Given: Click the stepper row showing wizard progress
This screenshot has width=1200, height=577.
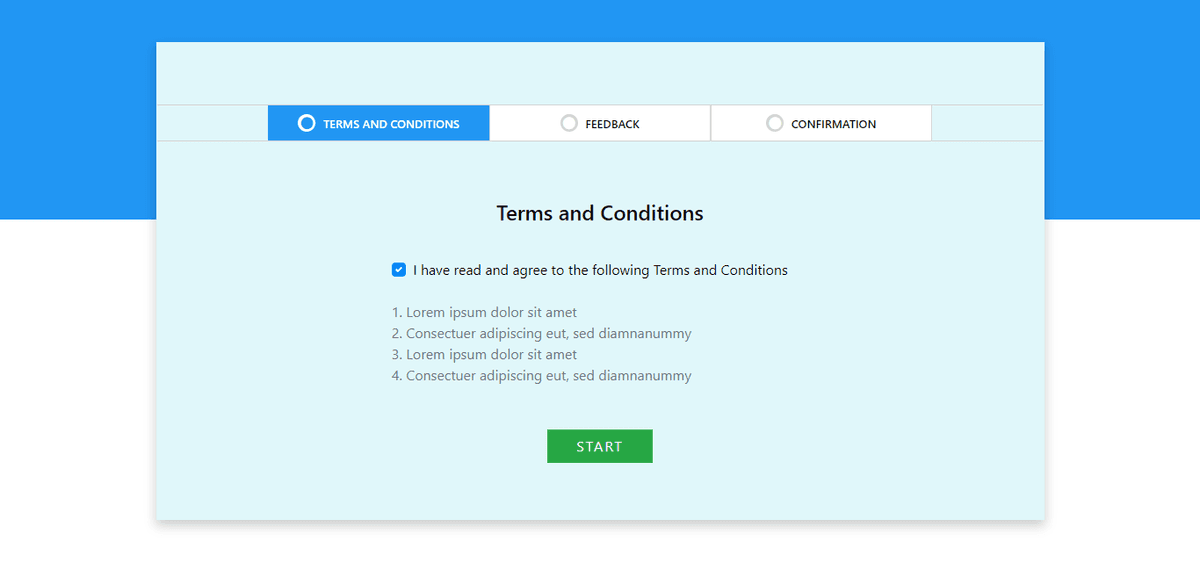Looking at the screenshot, I should click(600, 122).
